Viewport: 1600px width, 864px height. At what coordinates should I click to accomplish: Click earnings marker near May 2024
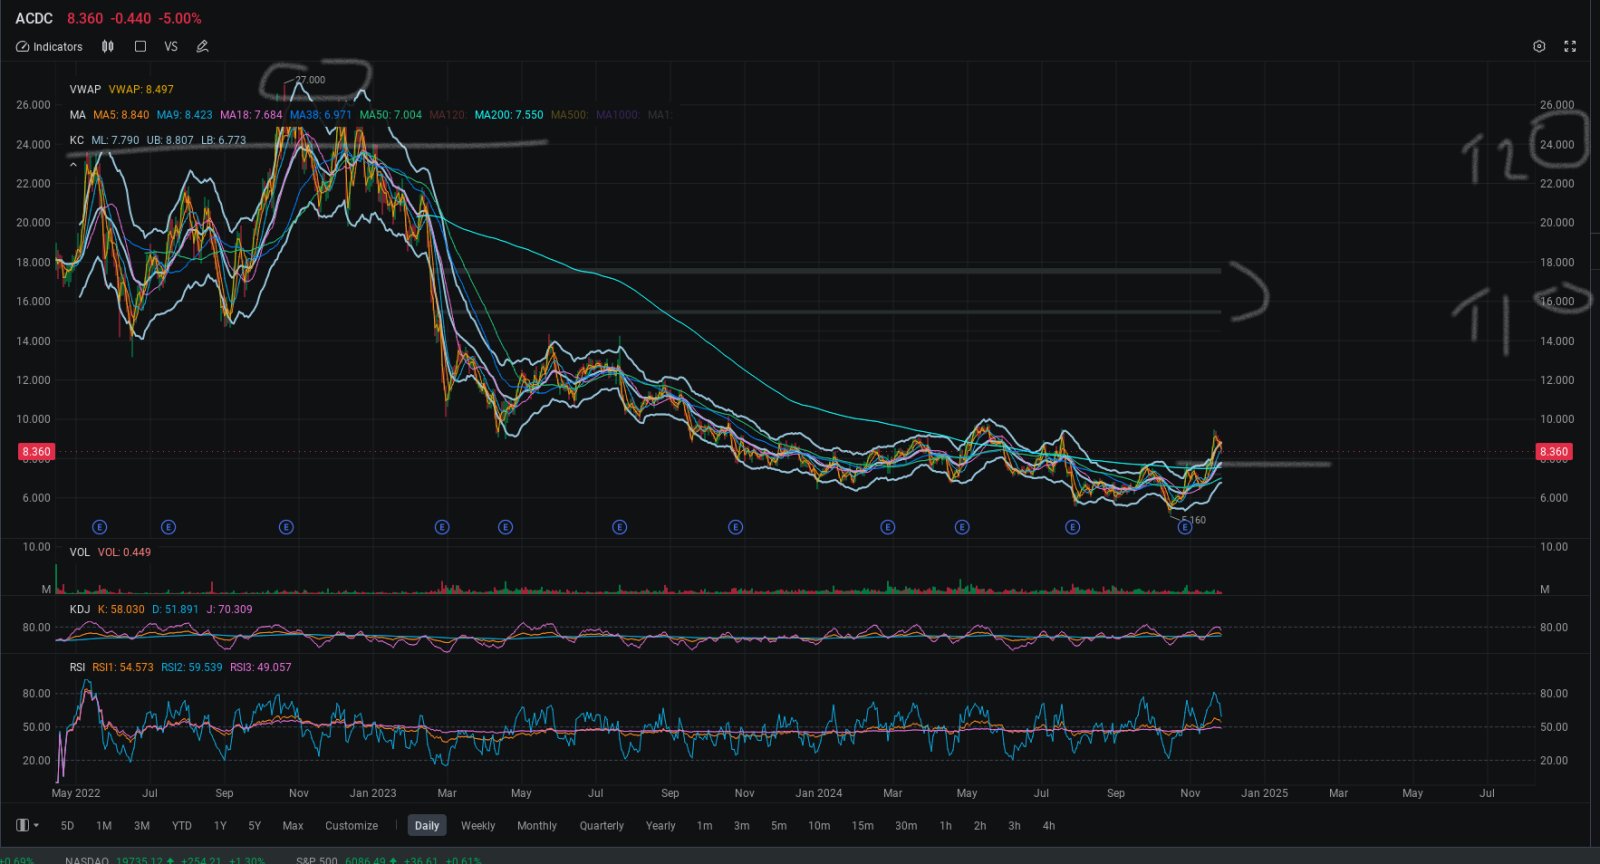(x=962, y=527)
